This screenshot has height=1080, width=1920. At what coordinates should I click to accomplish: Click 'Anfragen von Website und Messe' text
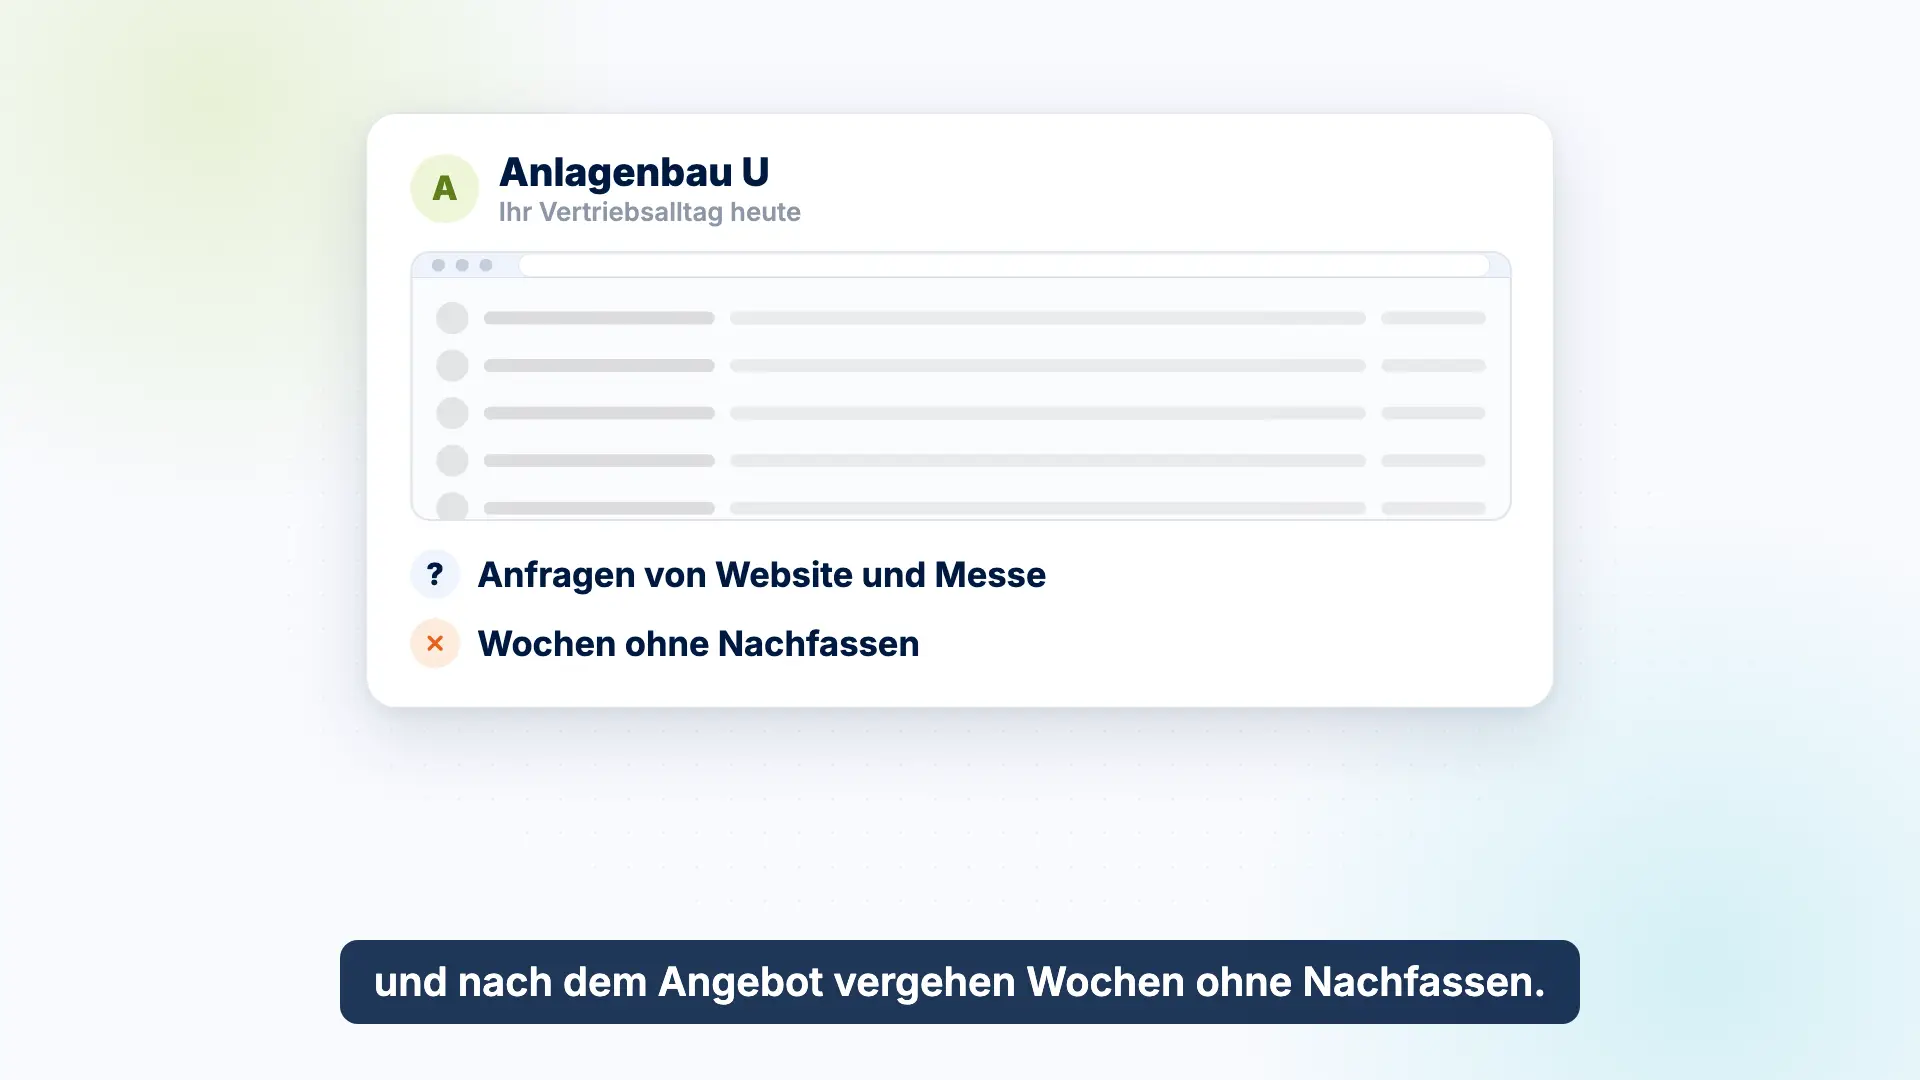pos(761,575)
